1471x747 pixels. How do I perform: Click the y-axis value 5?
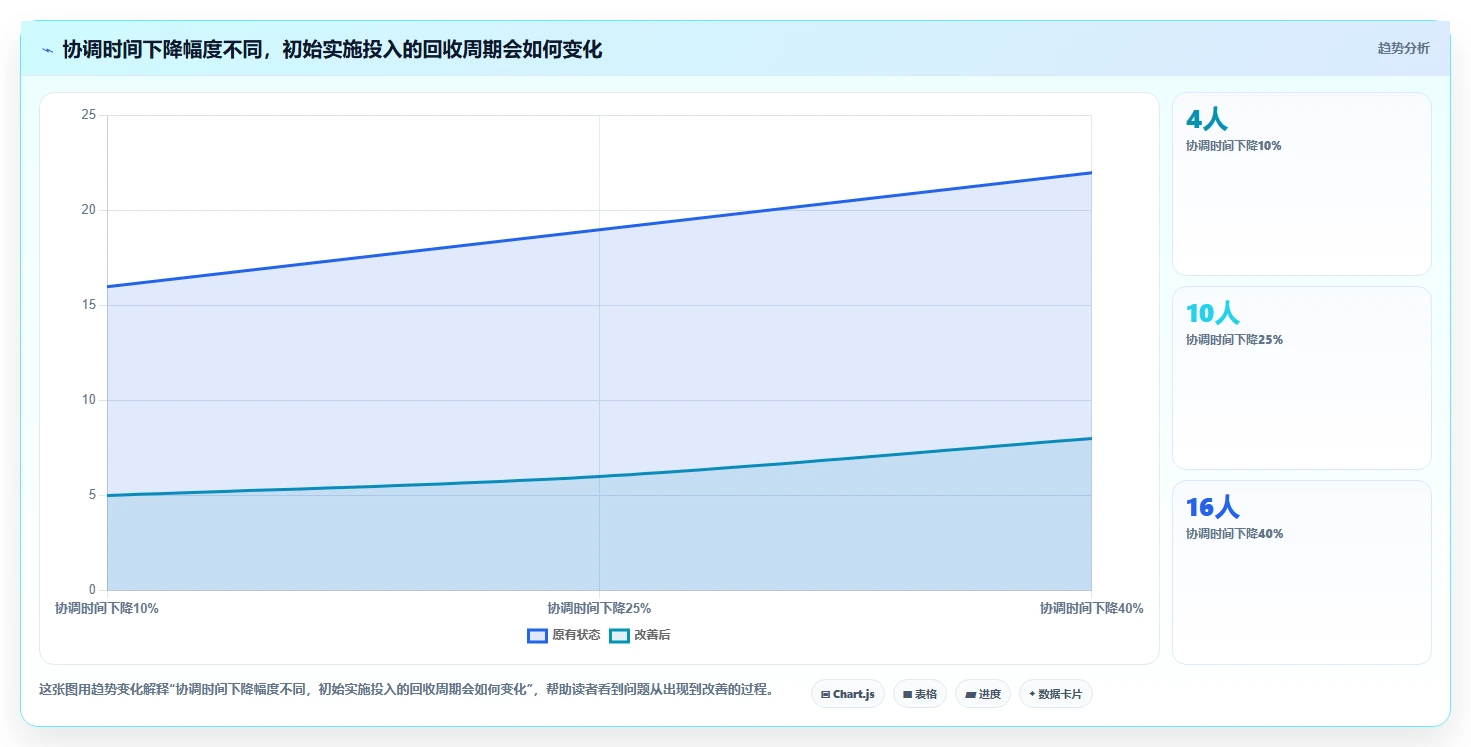(92, 495)
